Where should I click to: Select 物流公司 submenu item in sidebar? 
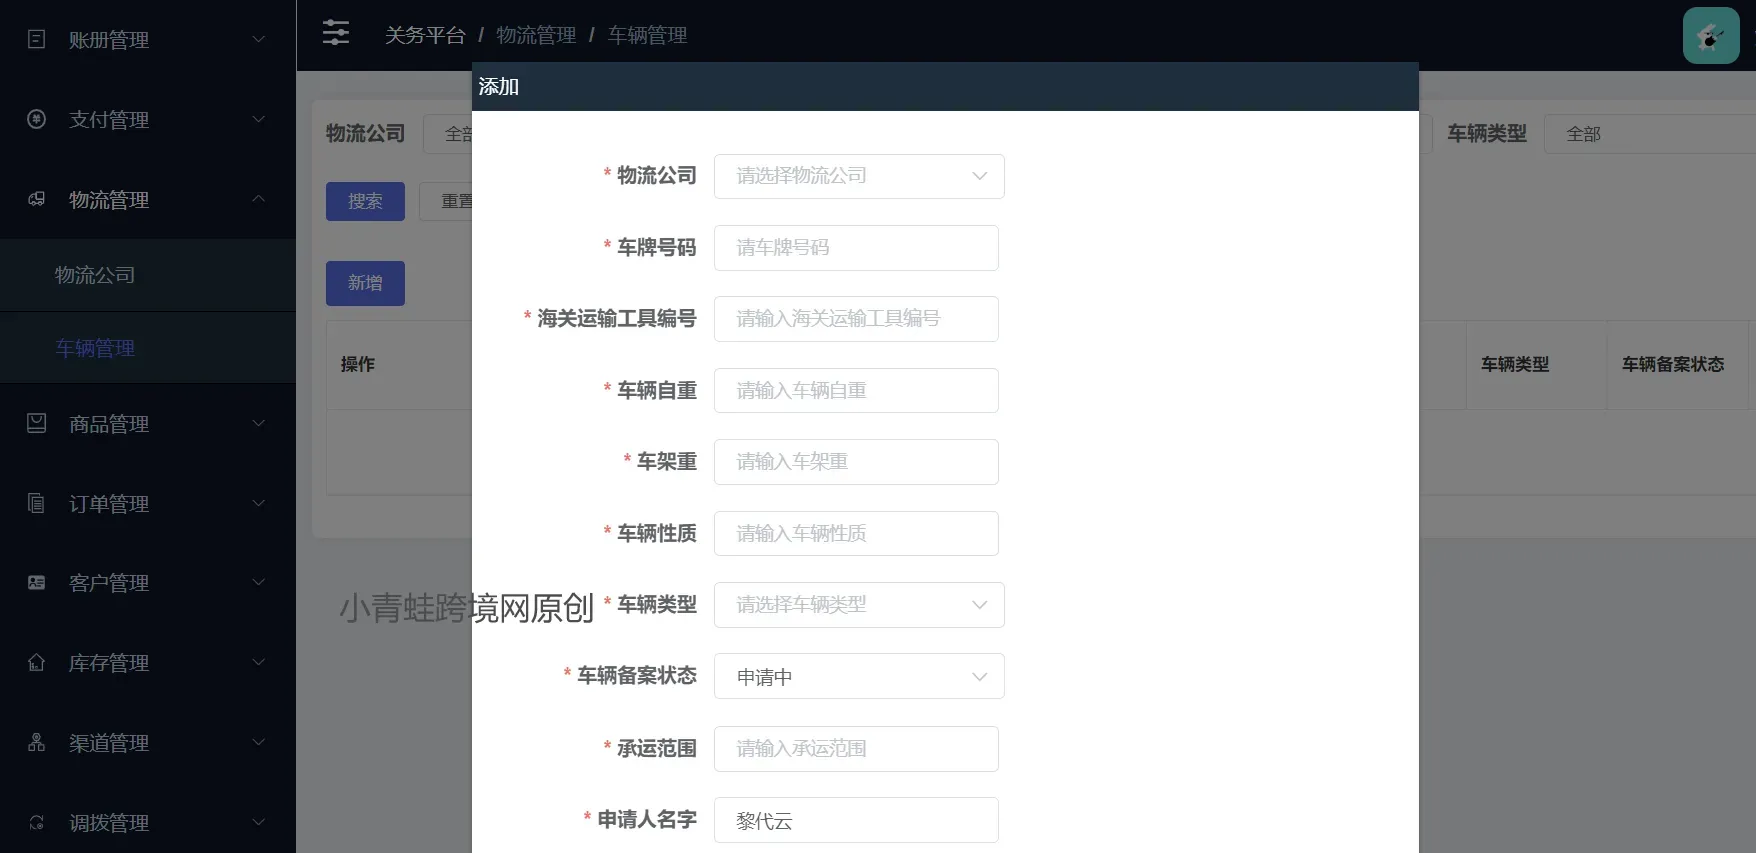95,275
